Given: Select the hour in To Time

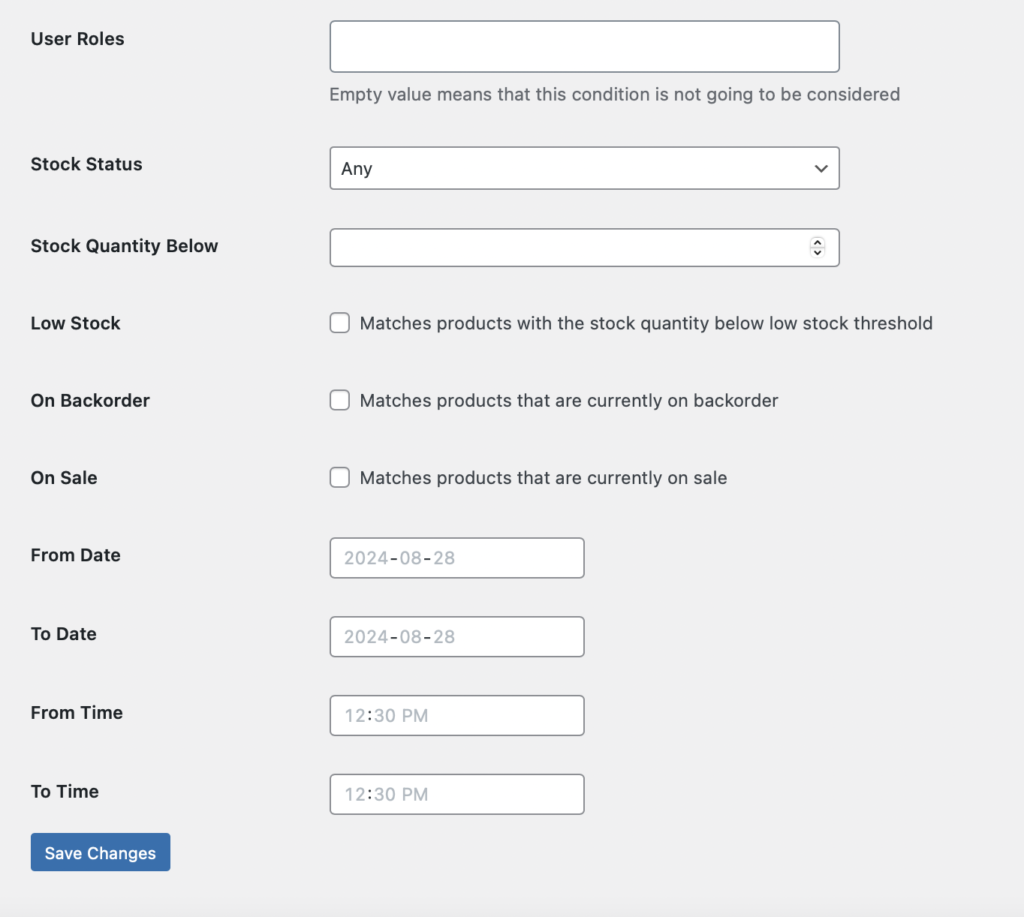Looking at the screenshot, I should pyautogui.click(x=355, y=795).
